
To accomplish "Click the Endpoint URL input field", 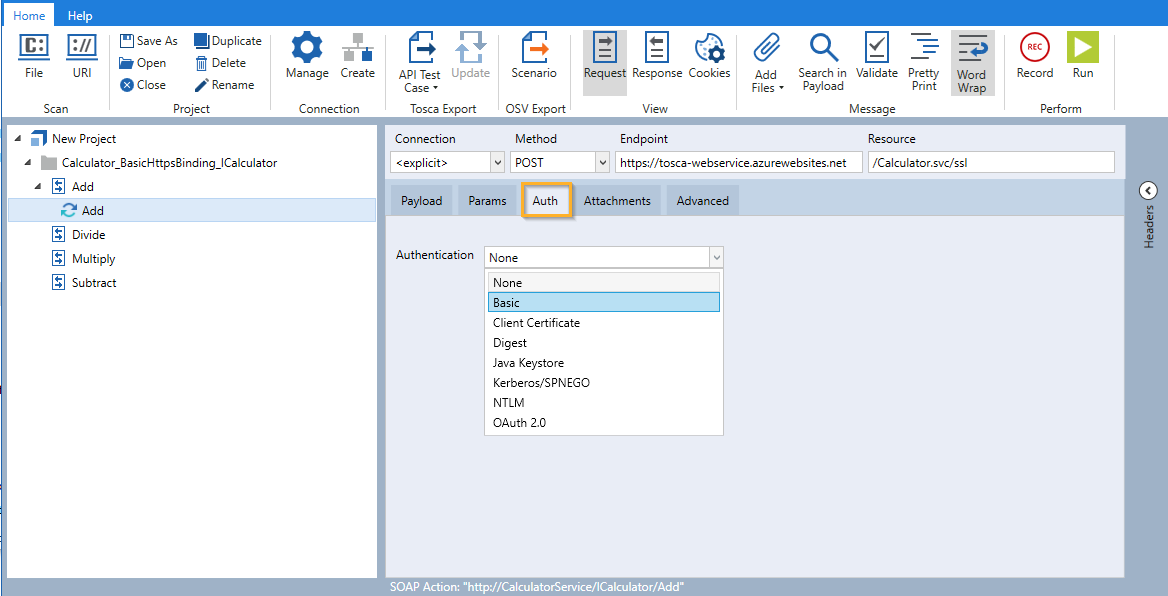I will click(x=738, y=162).
